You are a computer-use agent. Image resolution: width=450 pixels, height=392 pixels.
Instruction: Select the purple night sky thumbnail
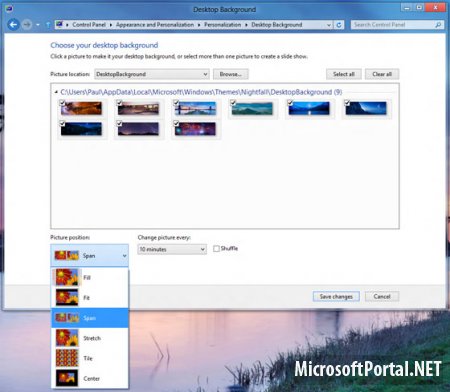(x=139, y=129)
